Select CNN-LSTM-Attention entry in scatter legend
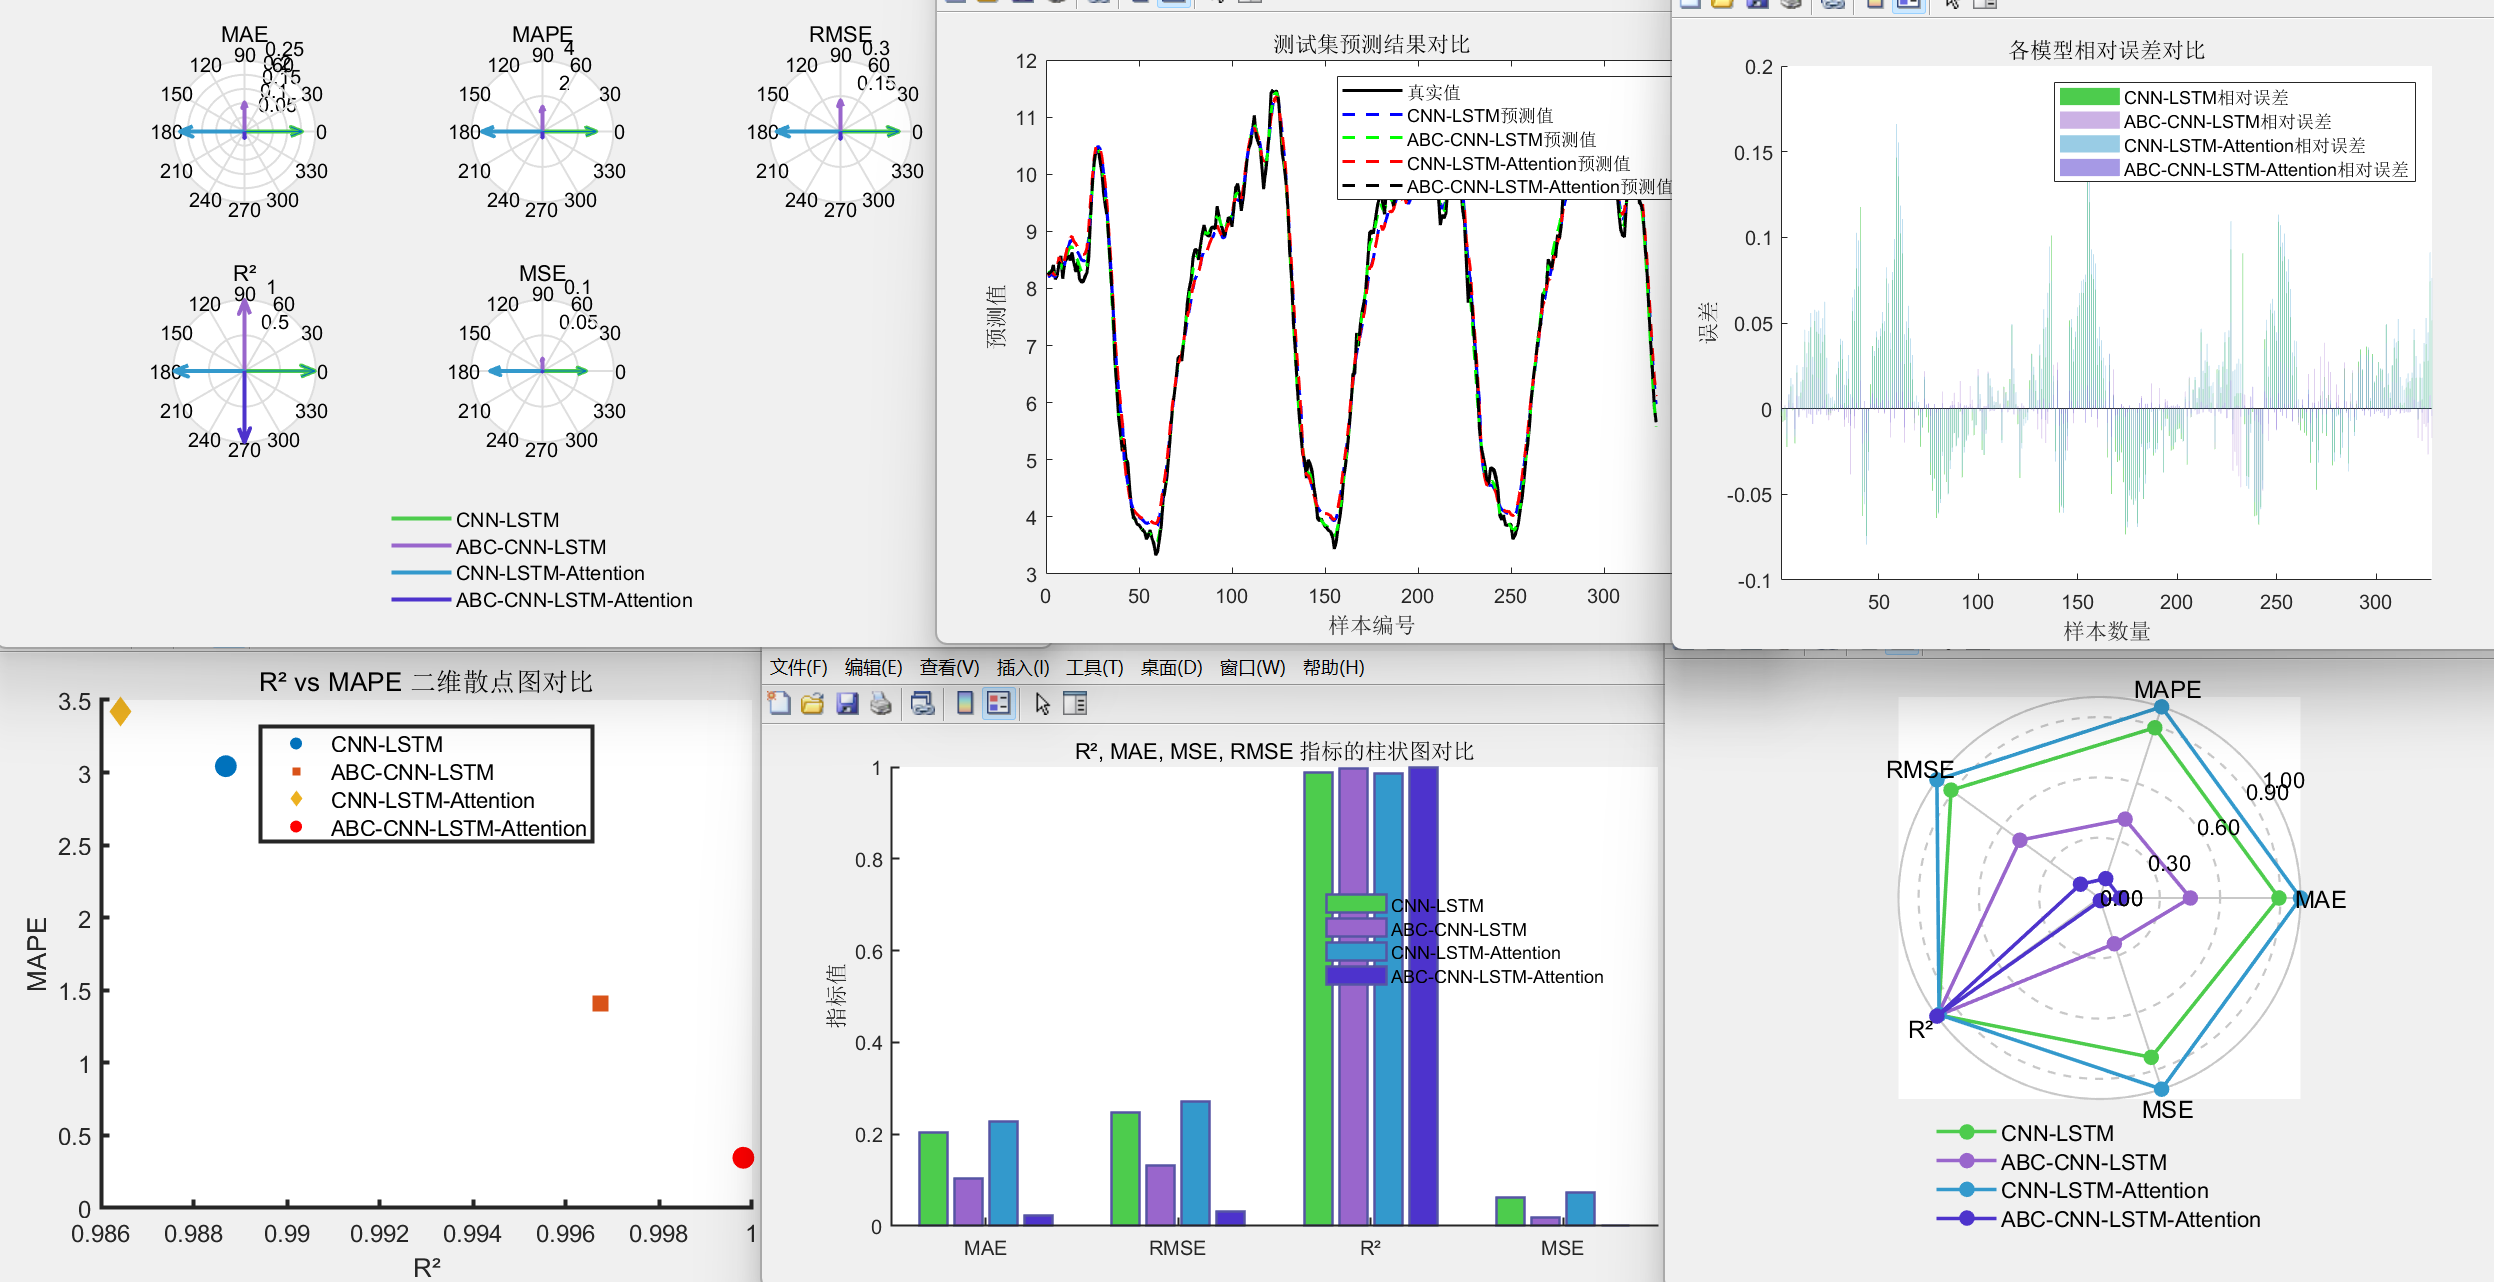 pos(432,800)
